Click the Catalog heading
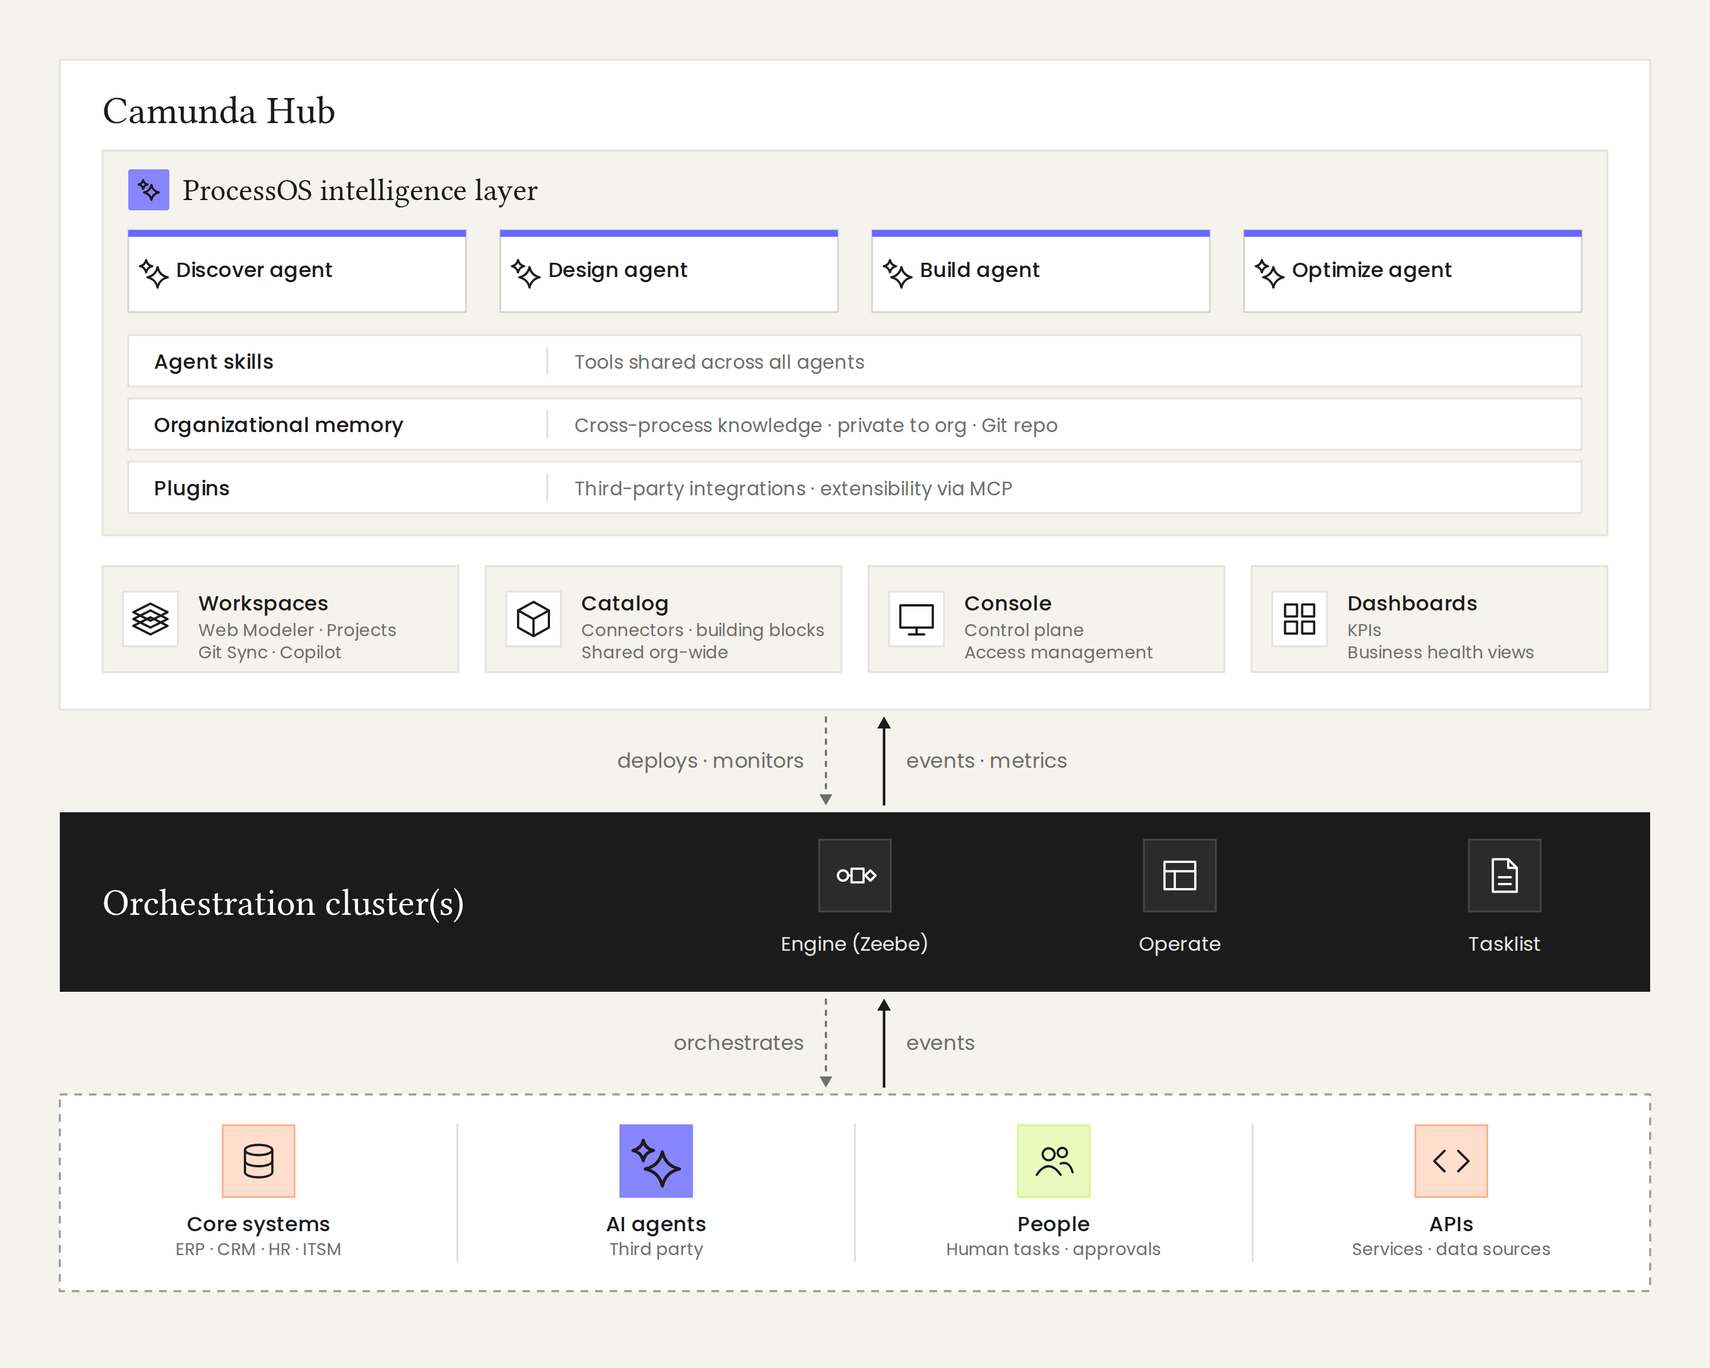The height and width of the screenshot is (1368, 1710). click(x=625, y=603)
